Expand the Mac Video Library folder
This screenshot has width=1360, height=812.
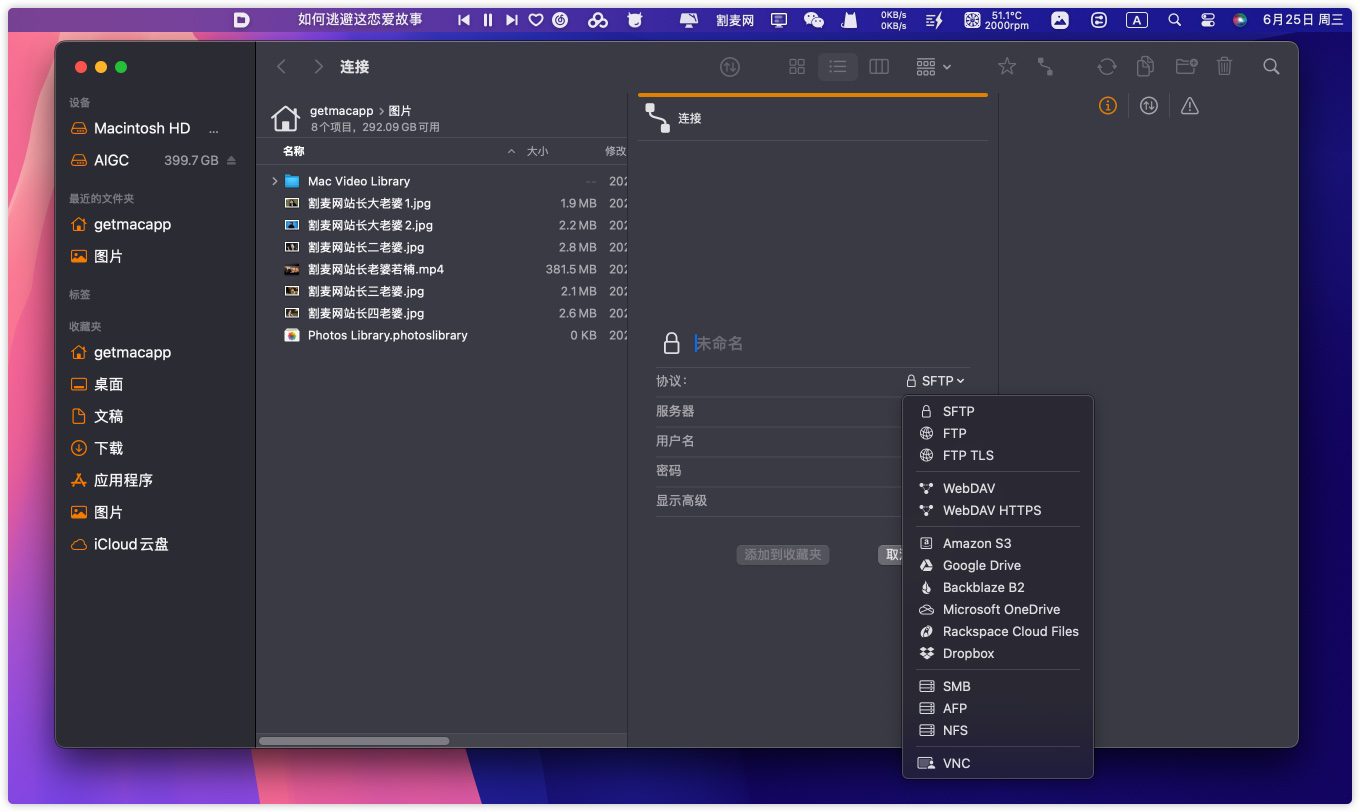[x=275, y=182]
